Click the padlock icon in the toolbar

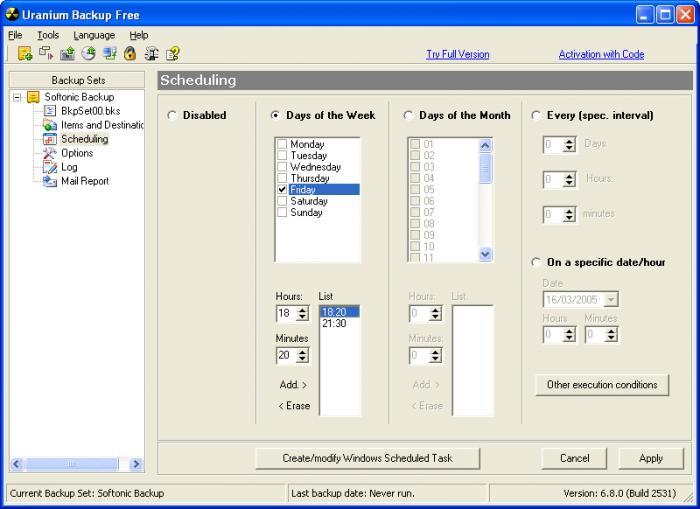(x=129, y=54)
